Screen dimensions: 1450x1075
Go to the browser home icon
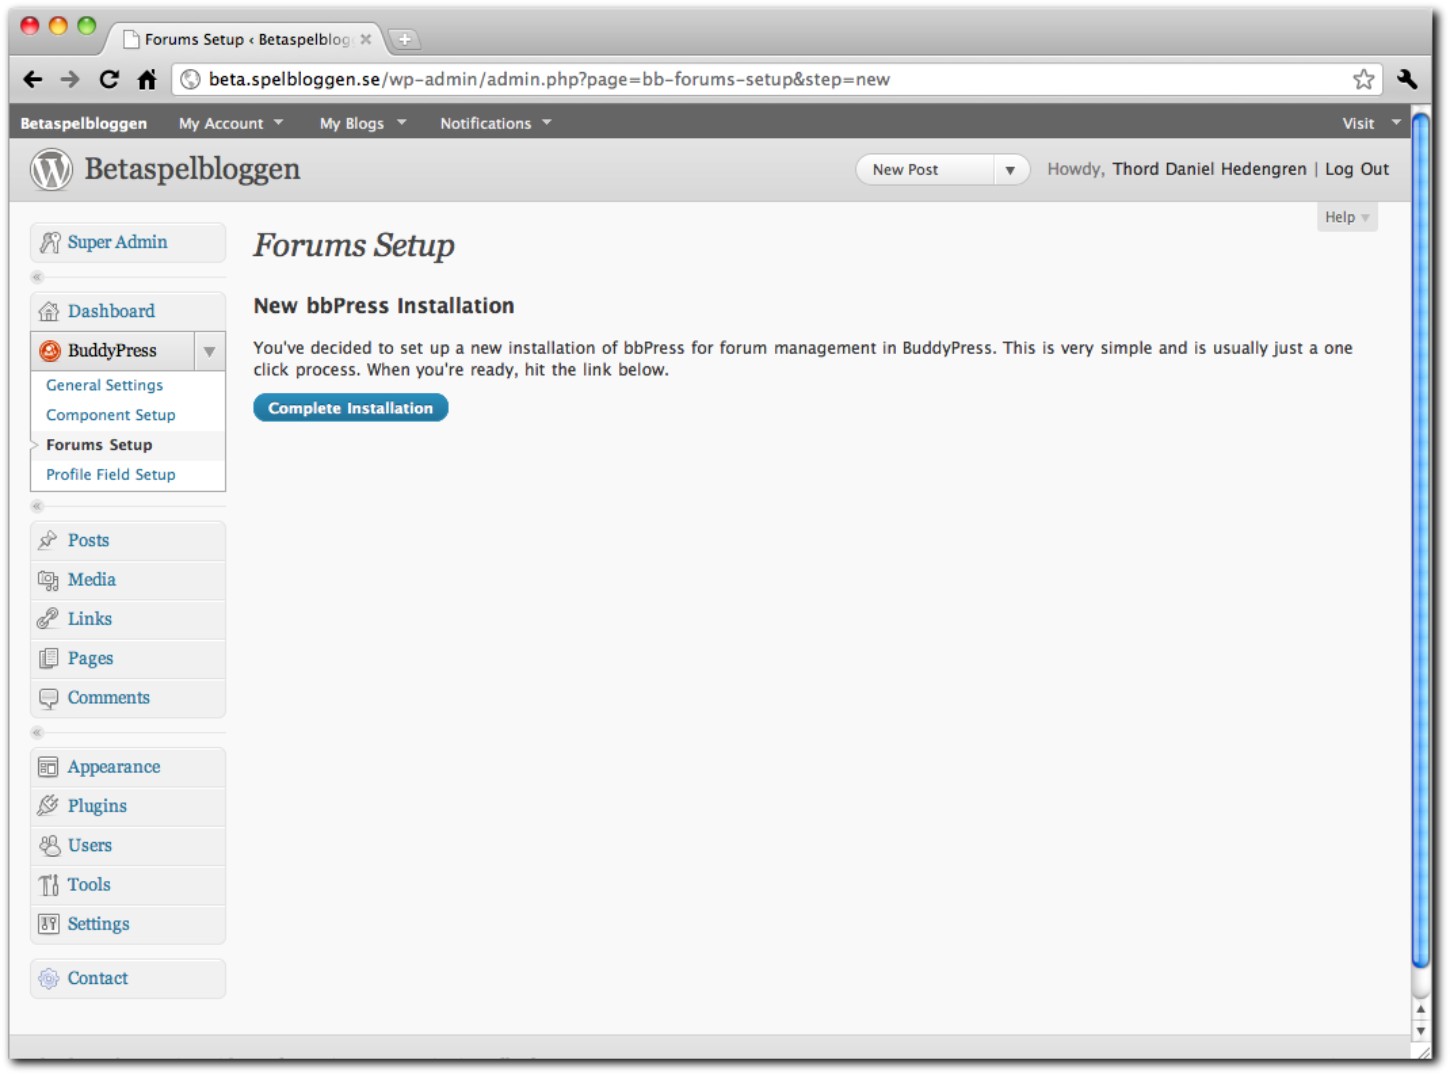coord(147,79)
